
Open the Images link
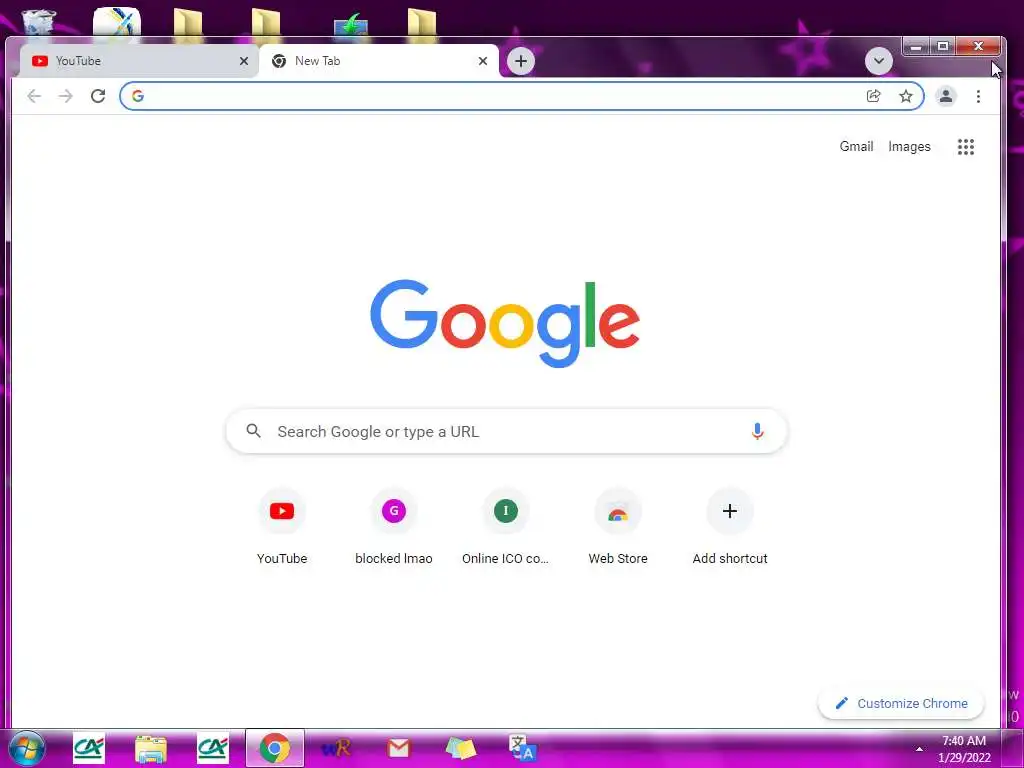pyautogui.click(x=909, y=146)
